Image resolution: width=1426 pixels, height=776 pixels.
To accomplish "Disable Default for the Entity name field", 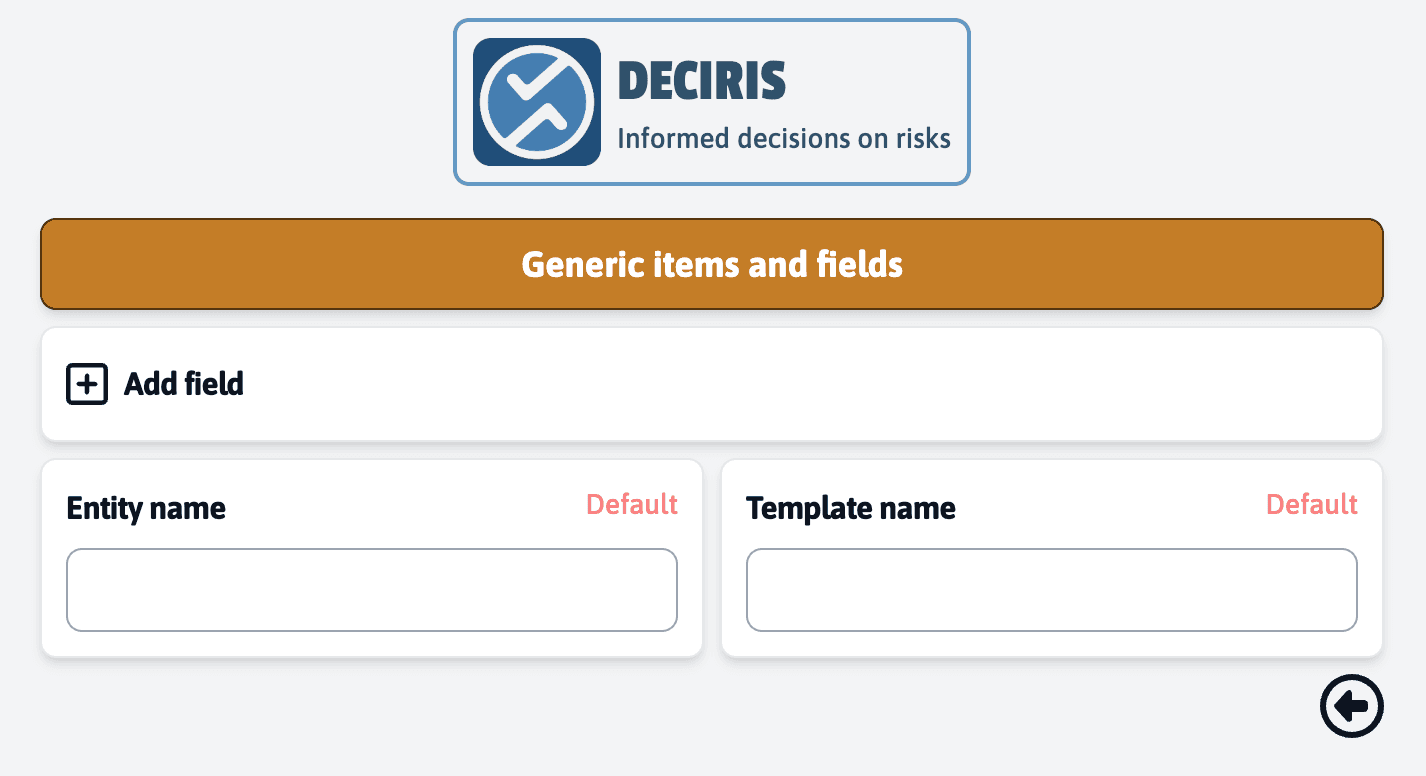I will 631,505.
